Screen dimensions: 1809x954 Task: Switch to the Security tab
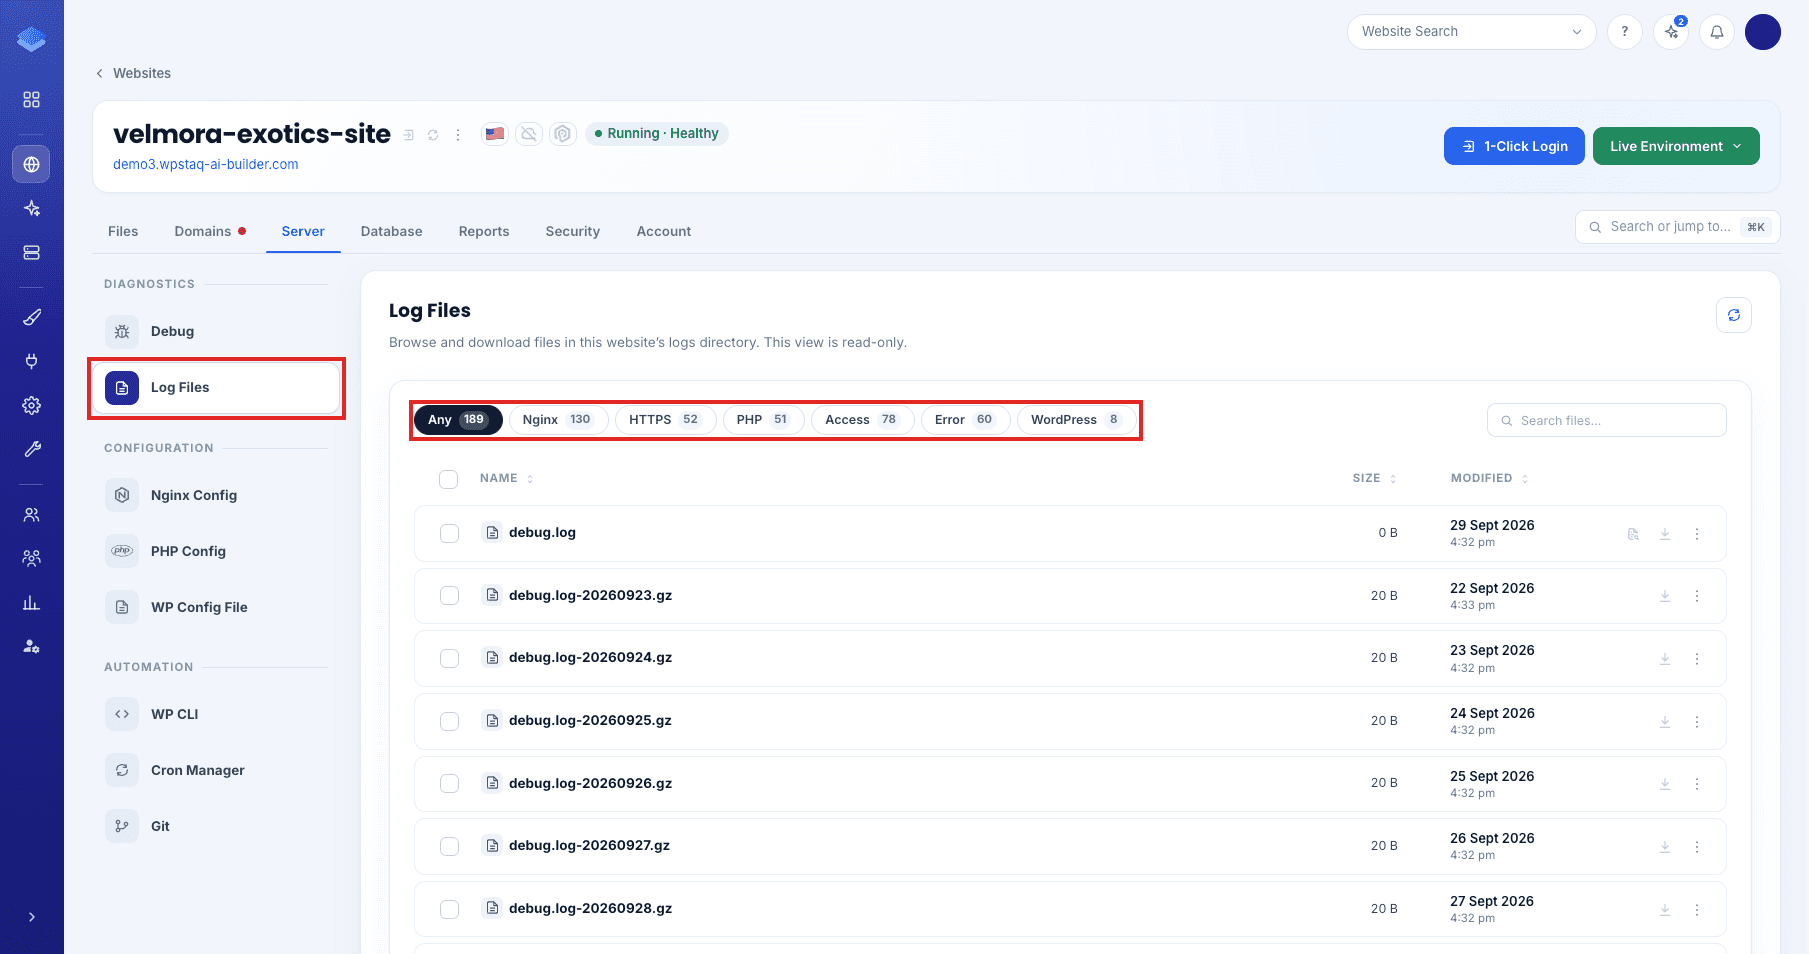(x=573, y=231)
